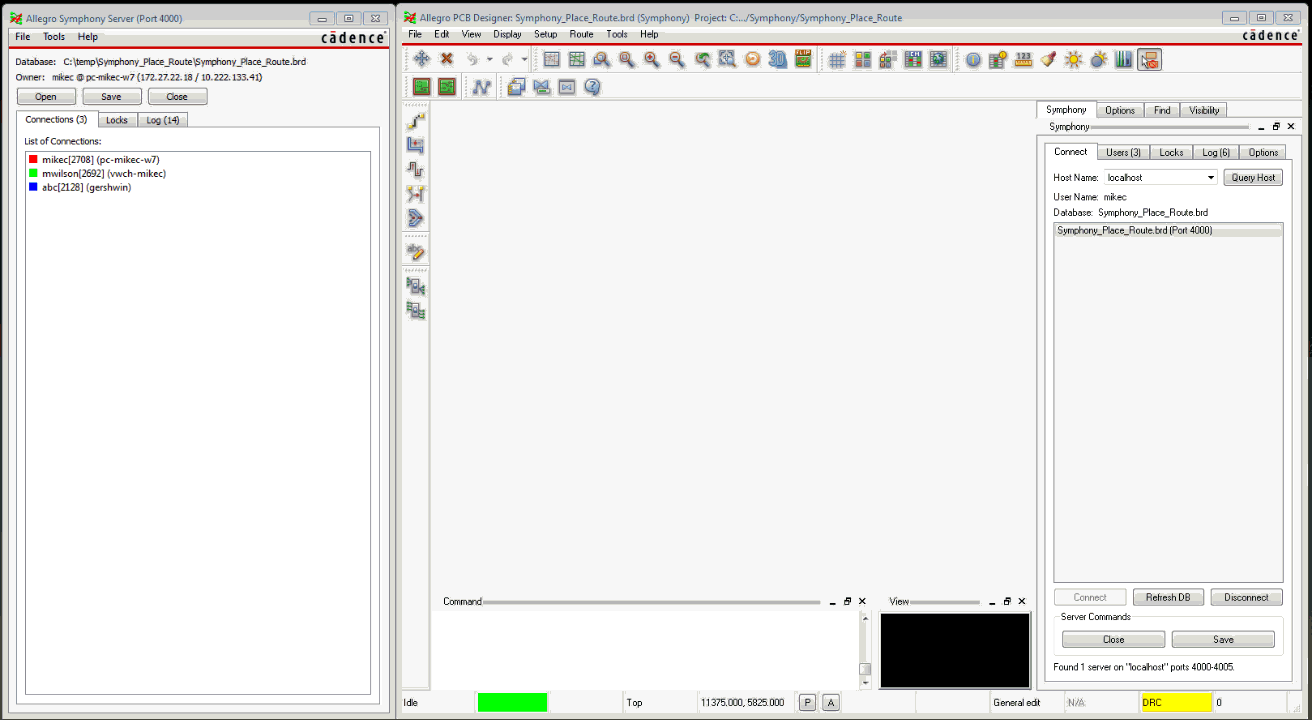
Task: Toggle the A button in status bar
Action: coord(830,703)
